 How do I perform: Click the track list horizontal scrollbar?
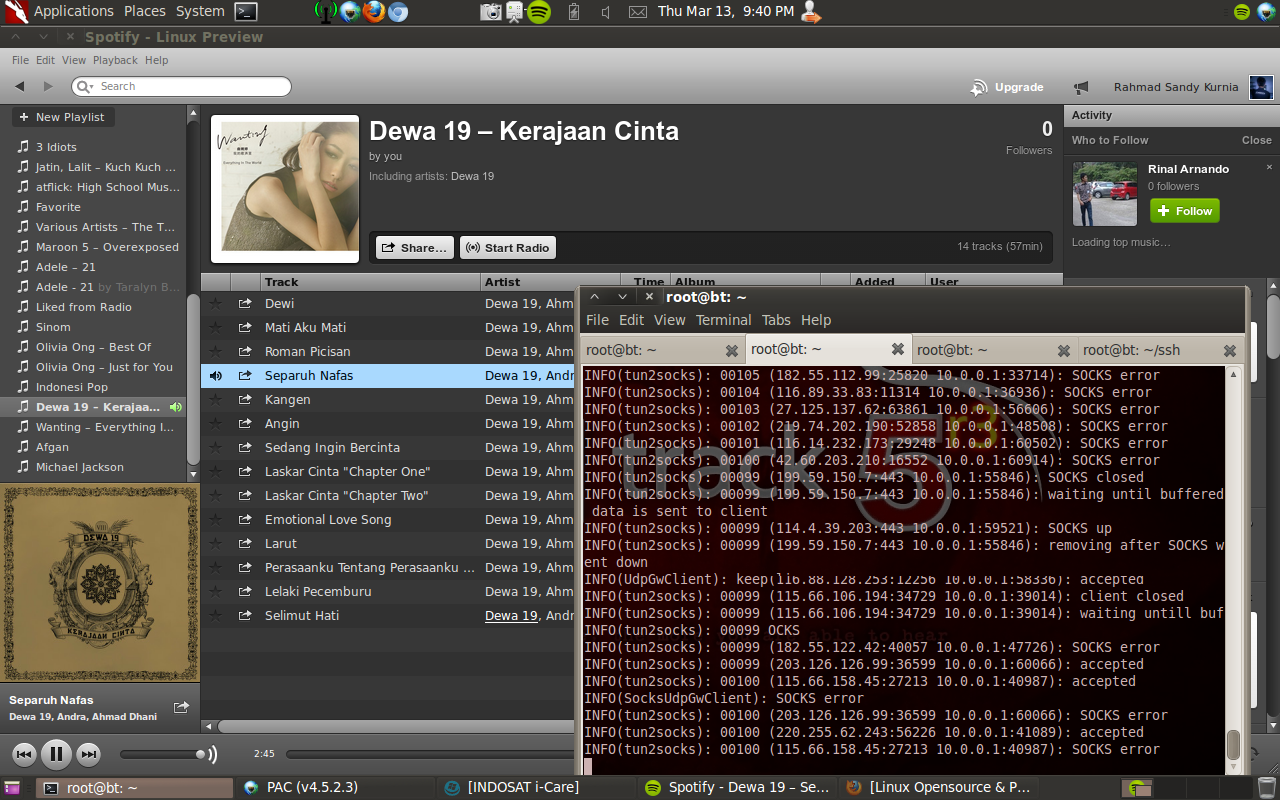[397, 727]
